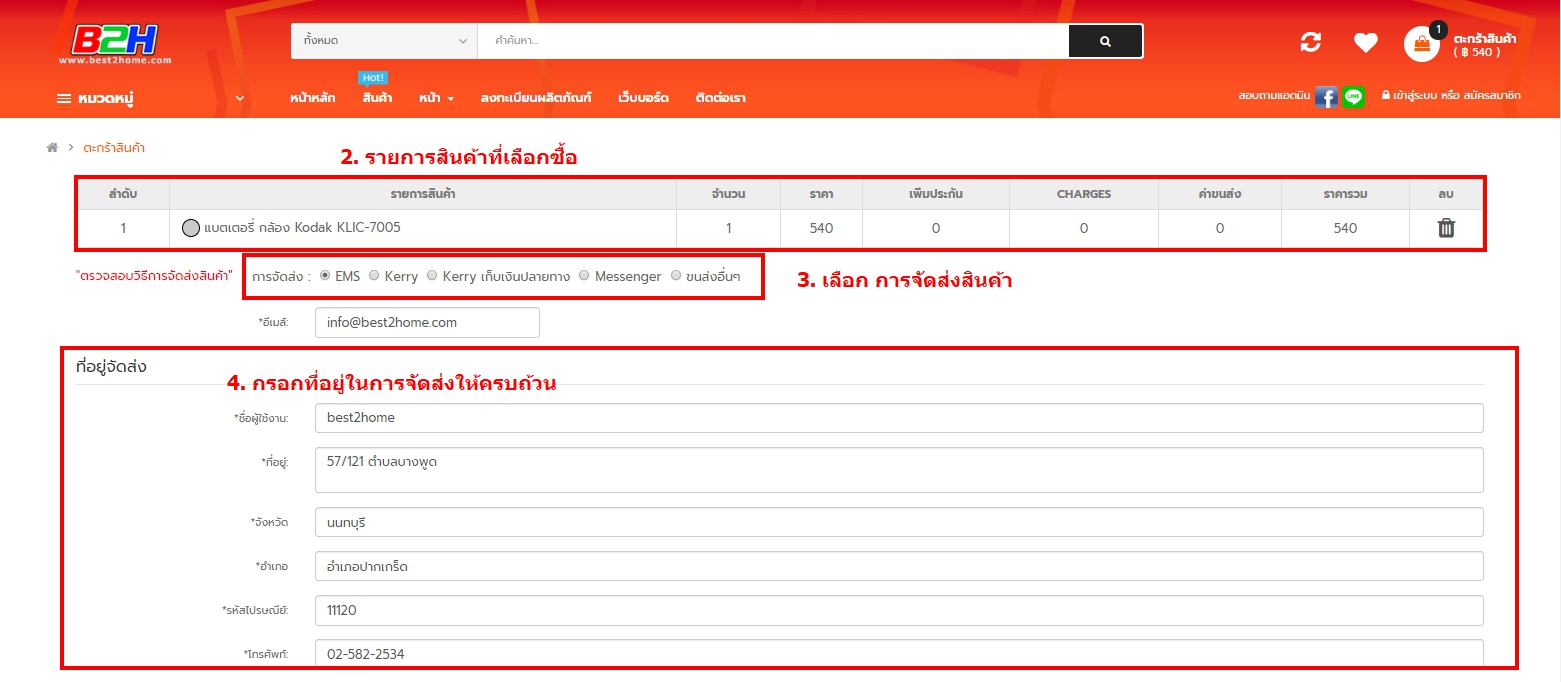Click the ตะกร้าสินค้า breadcrumb link
The width and height of the screenshot is (1561, 682).
(114, 148)
